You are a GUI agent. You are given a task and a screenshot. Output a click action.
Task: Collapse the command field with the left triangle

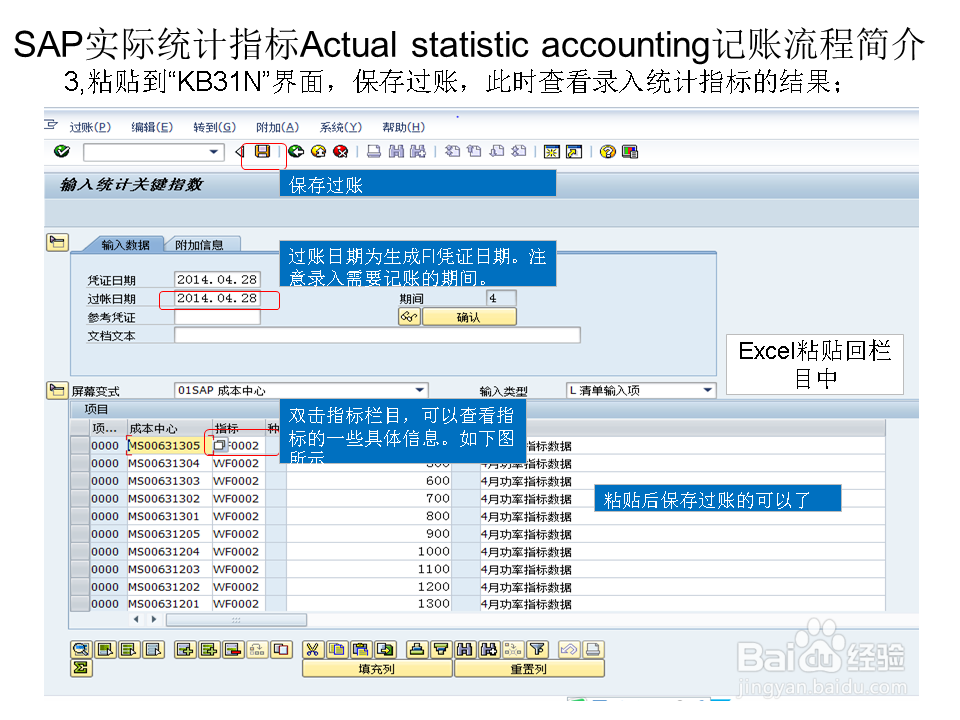point(239,151)
